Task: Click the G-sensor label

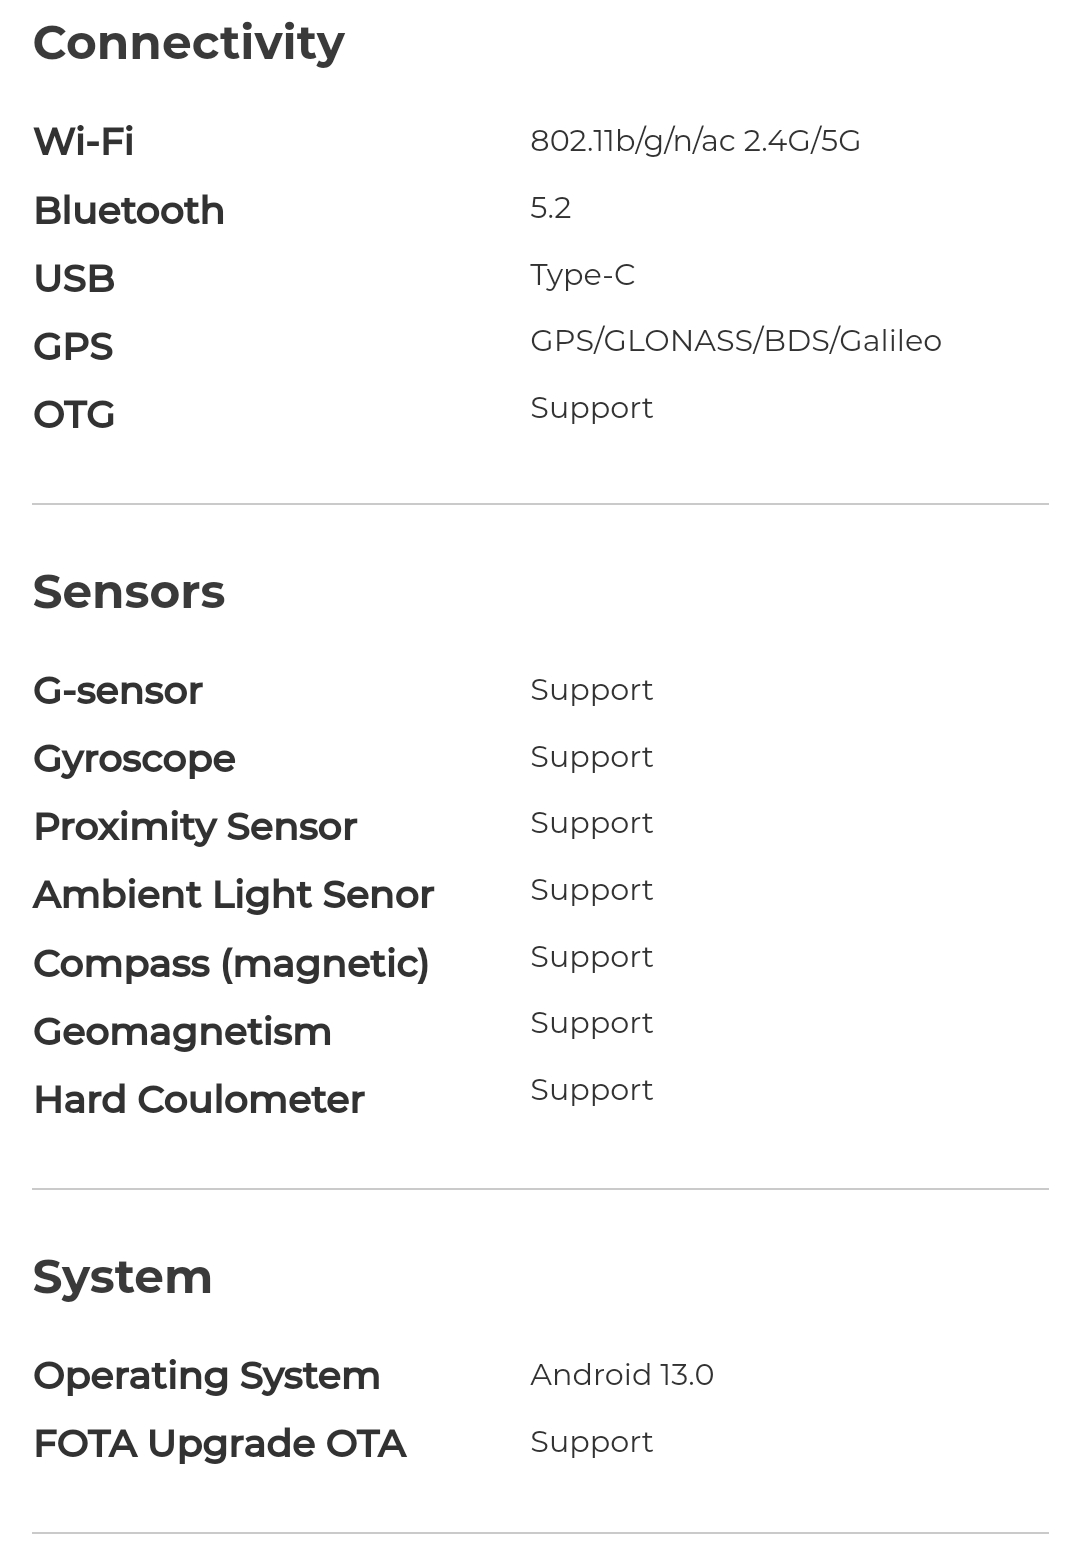Action: pos(118,691)
